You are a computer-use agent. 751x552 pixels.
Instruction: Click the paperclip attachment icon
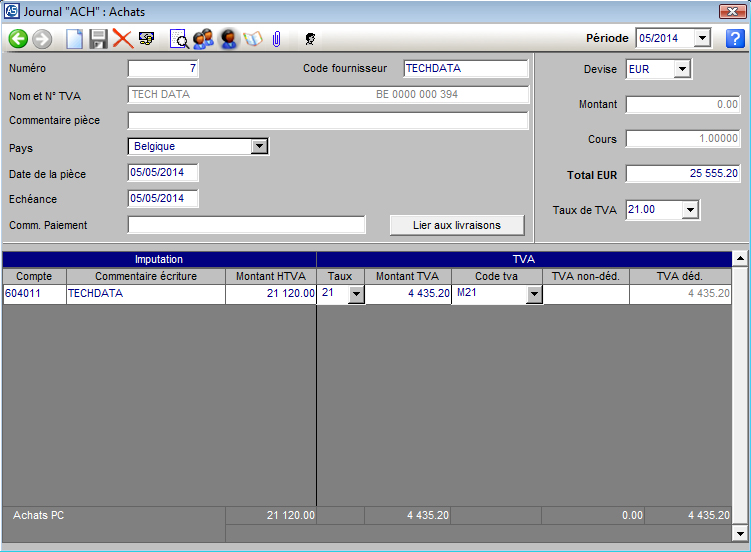[x=276, y=39]
